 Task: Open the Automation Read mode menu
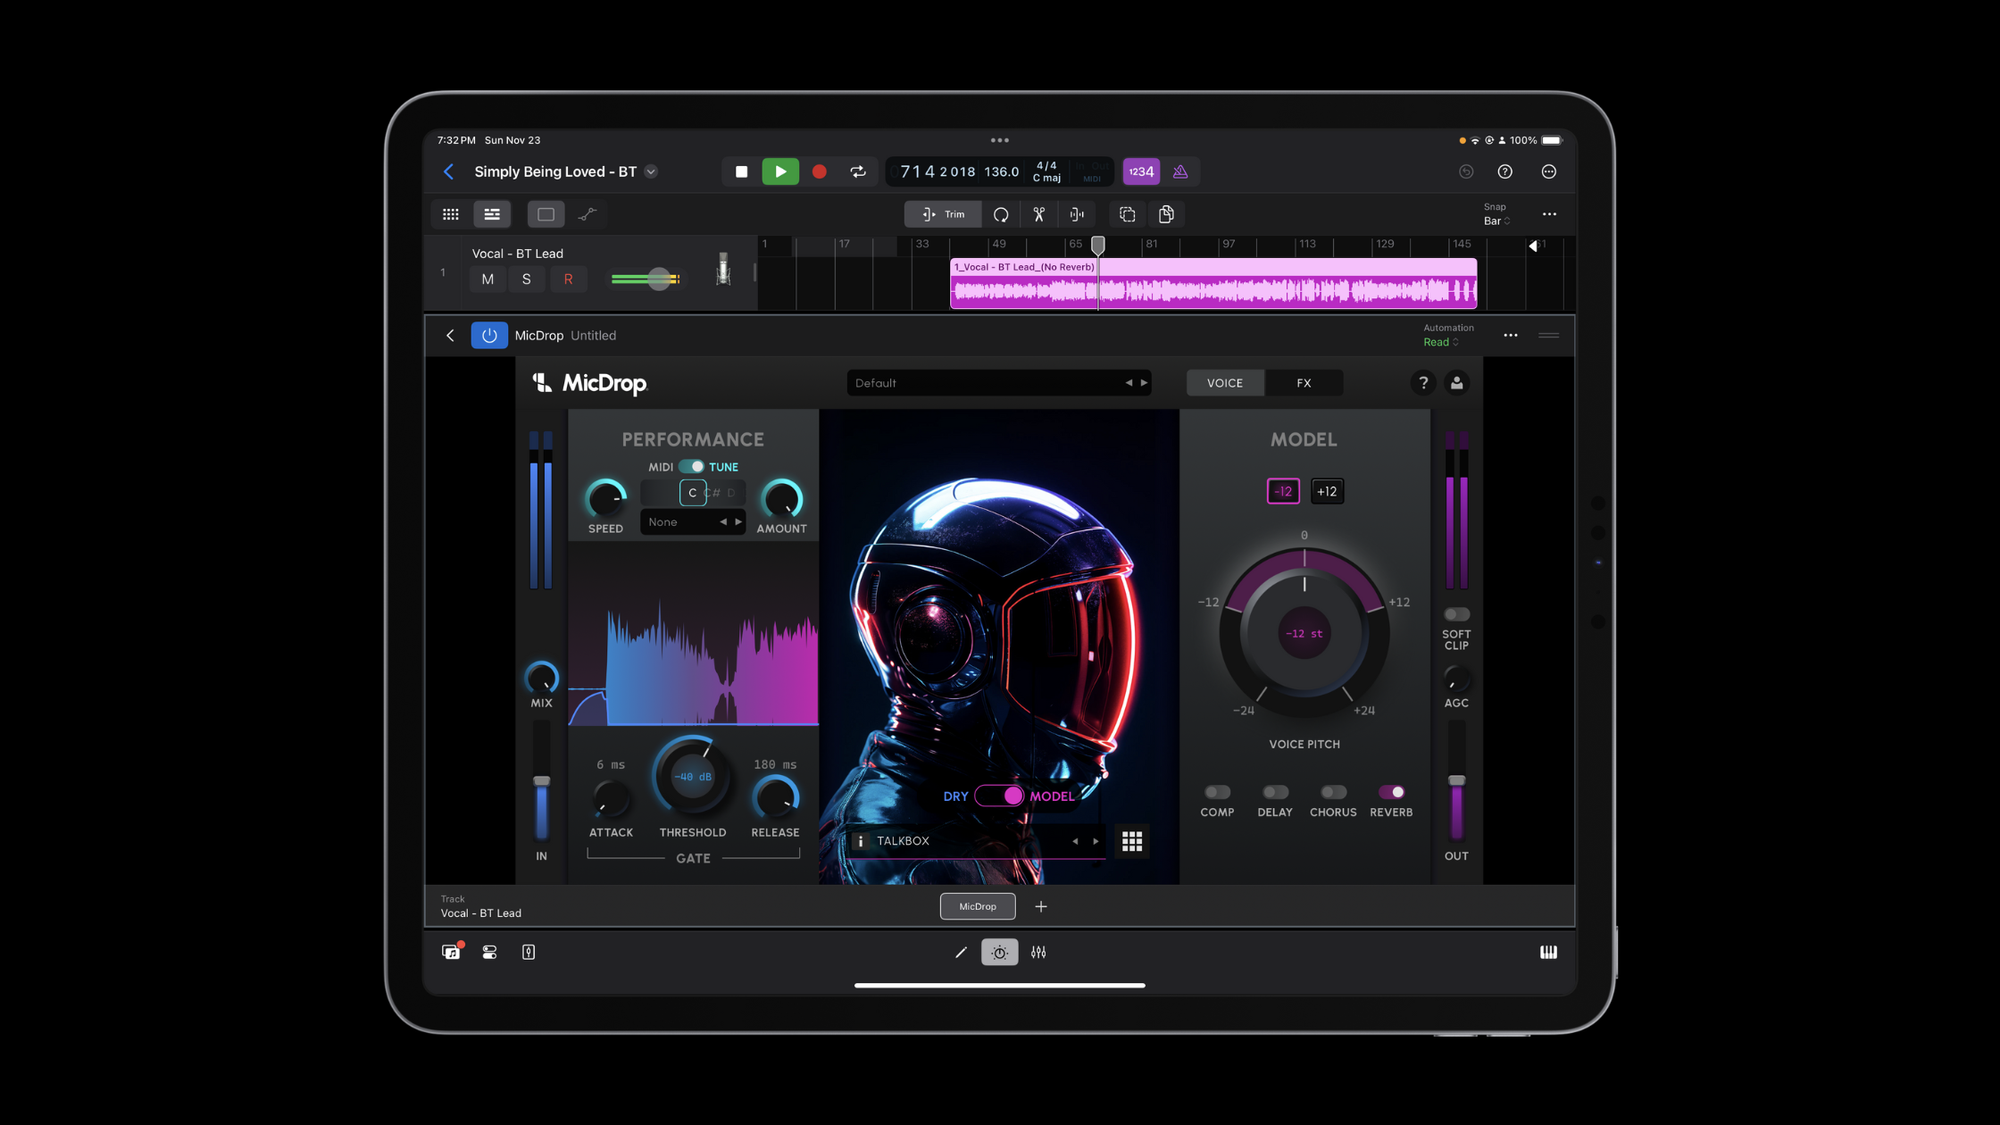click(1440, 342)
